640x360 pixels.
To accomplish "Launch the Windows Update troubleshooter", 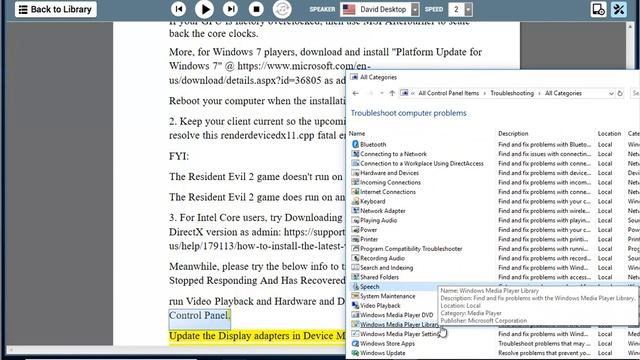I will coord(378,353).
